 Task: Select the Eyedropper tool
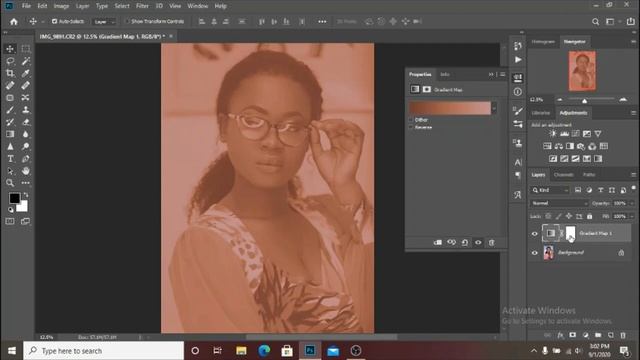click(x=25, y=73)
